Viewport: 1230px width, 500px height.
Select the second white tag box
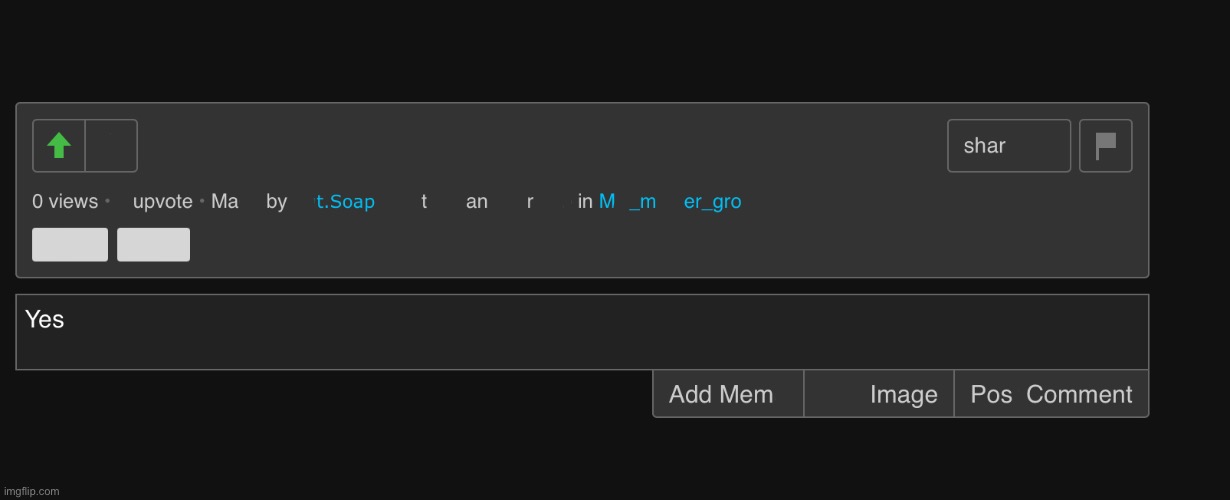click(x=153, y=245)
